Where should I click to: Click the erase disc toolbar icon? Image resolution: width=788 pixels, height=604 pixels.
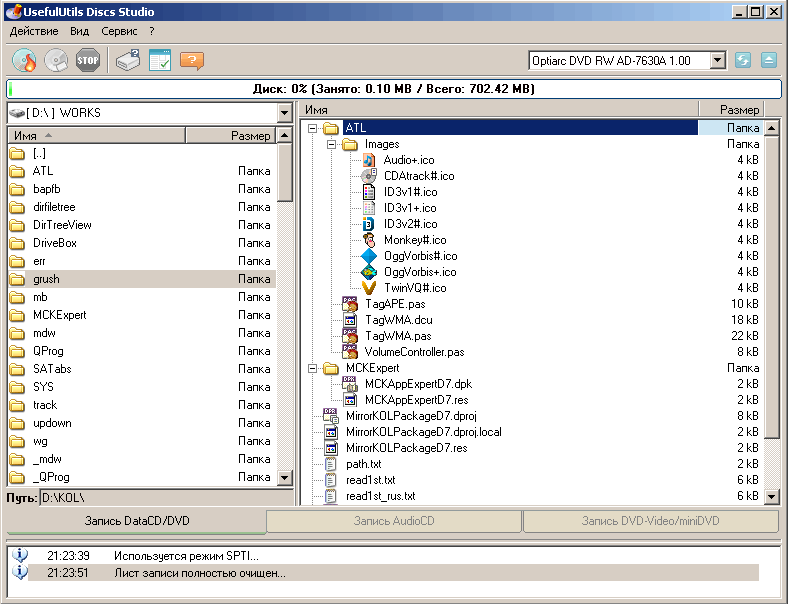pyautogui.click(x=56, y=61)
